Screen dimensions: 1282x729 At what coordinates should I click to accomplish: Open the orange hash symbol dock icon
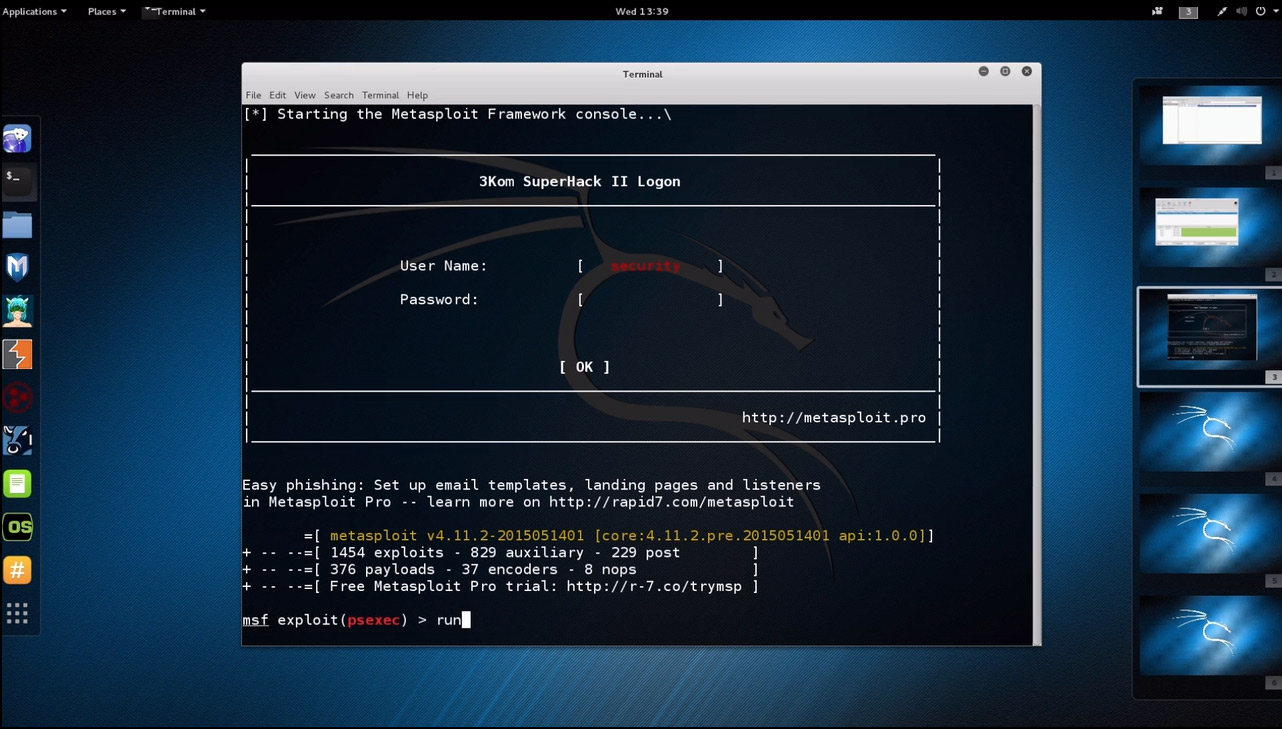pyautogui.click(x=17, y=570)
